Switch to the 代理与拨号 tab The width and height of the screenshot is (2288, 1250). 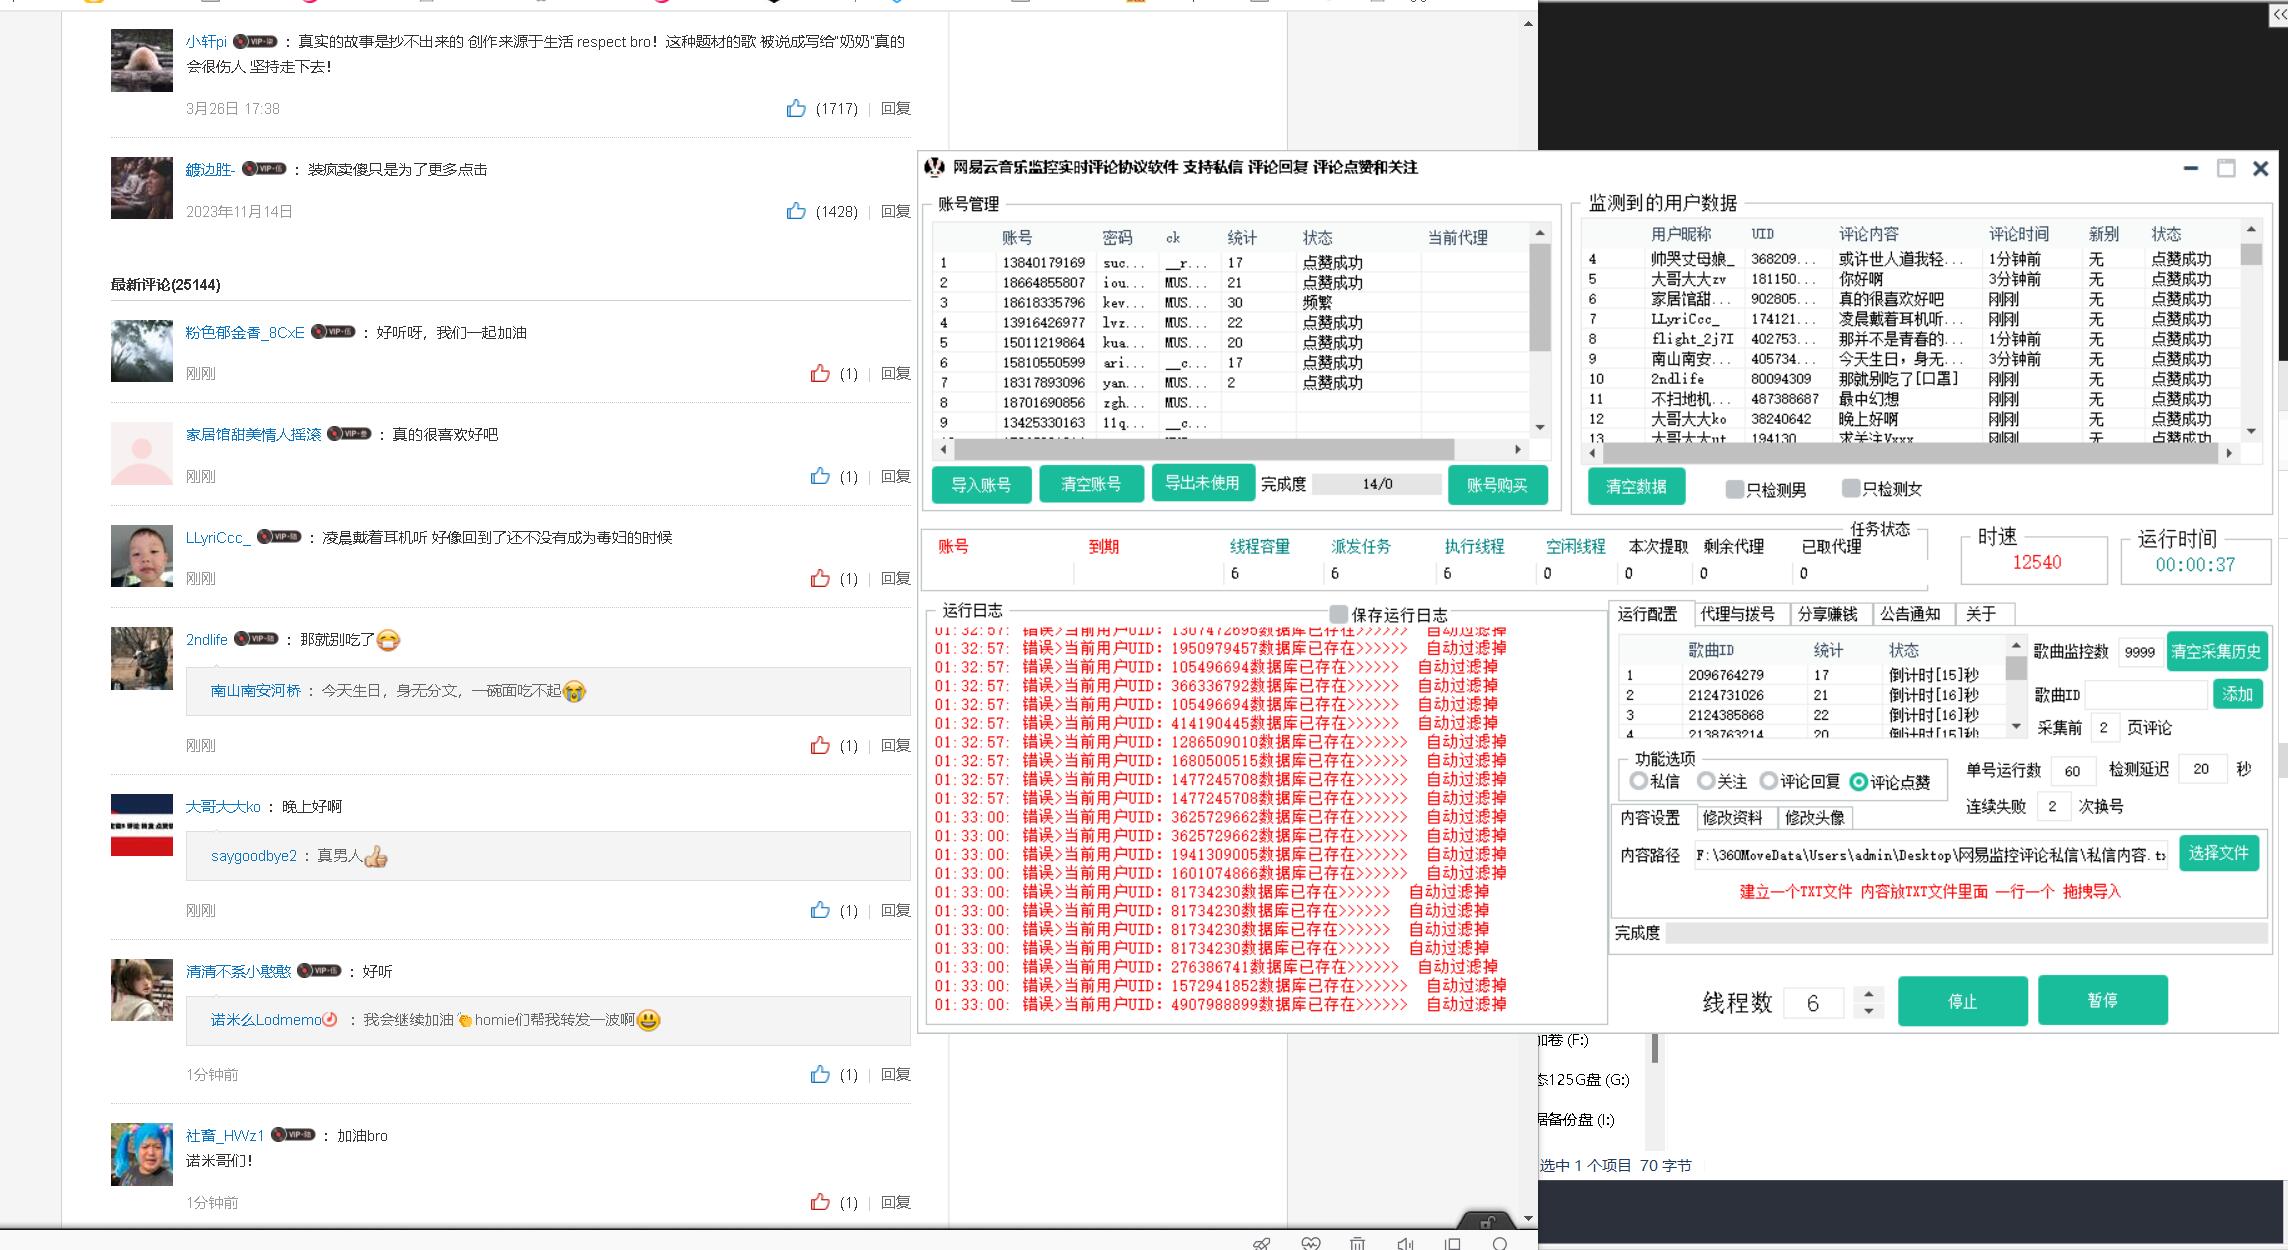pyautogui.click(x=1738, y=614)
